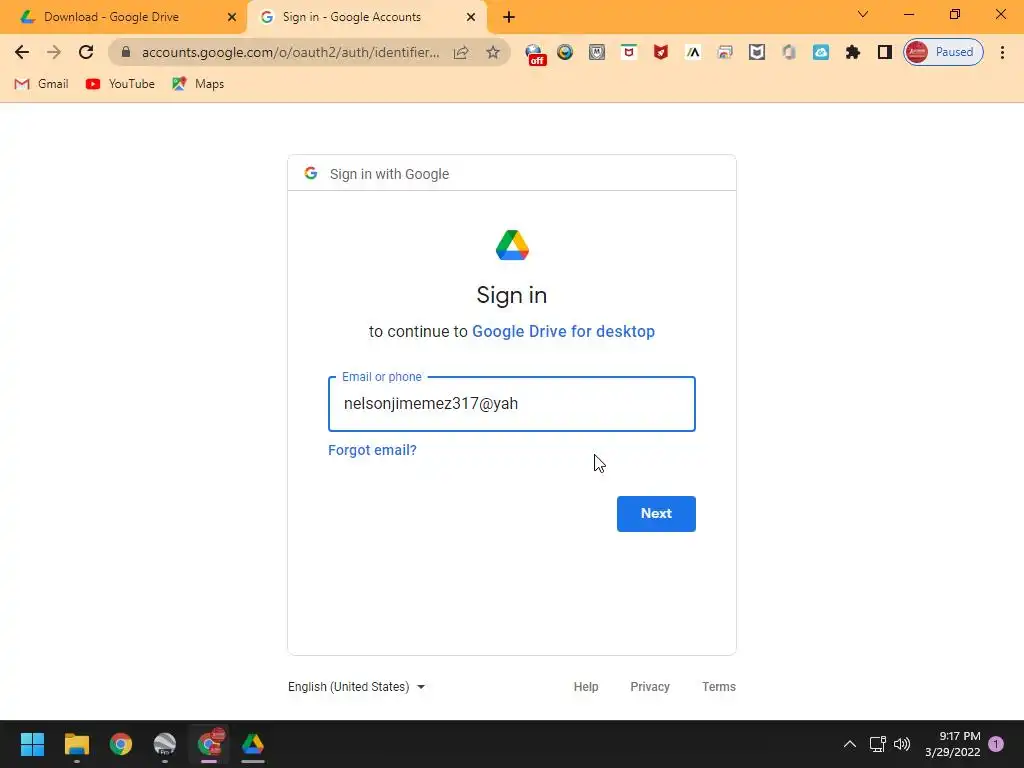Click the McAfee red shield extension icon
This screenshot has height=768, width=1024.
(x=661, y=52)
